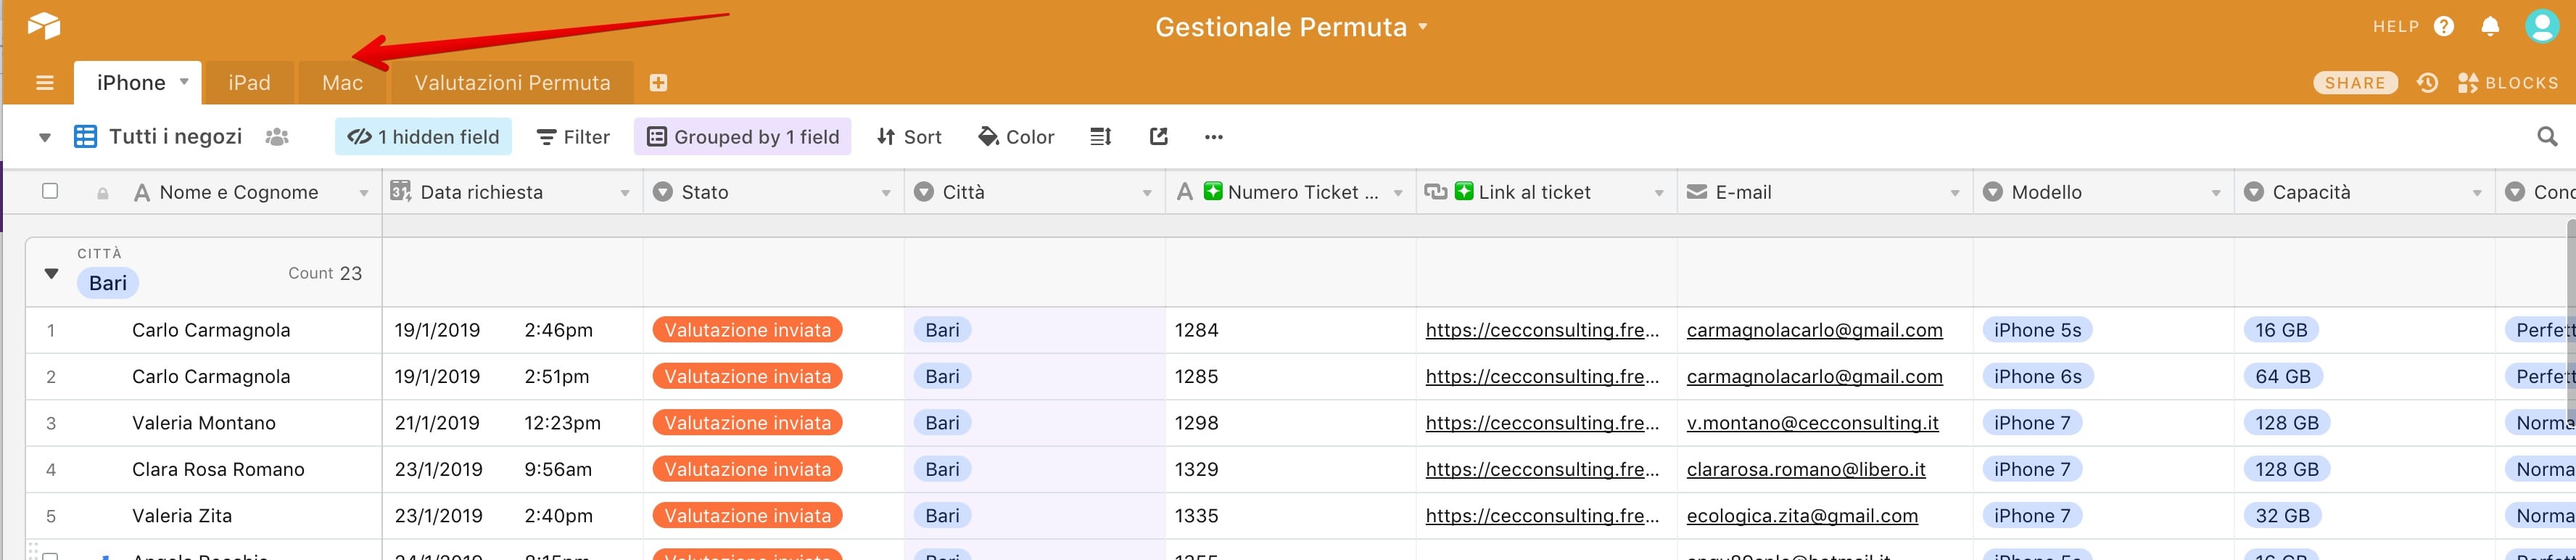Screen dimensions: 2576x560
Task: Open the notifications bell
Action: [x=2490, y=27]
